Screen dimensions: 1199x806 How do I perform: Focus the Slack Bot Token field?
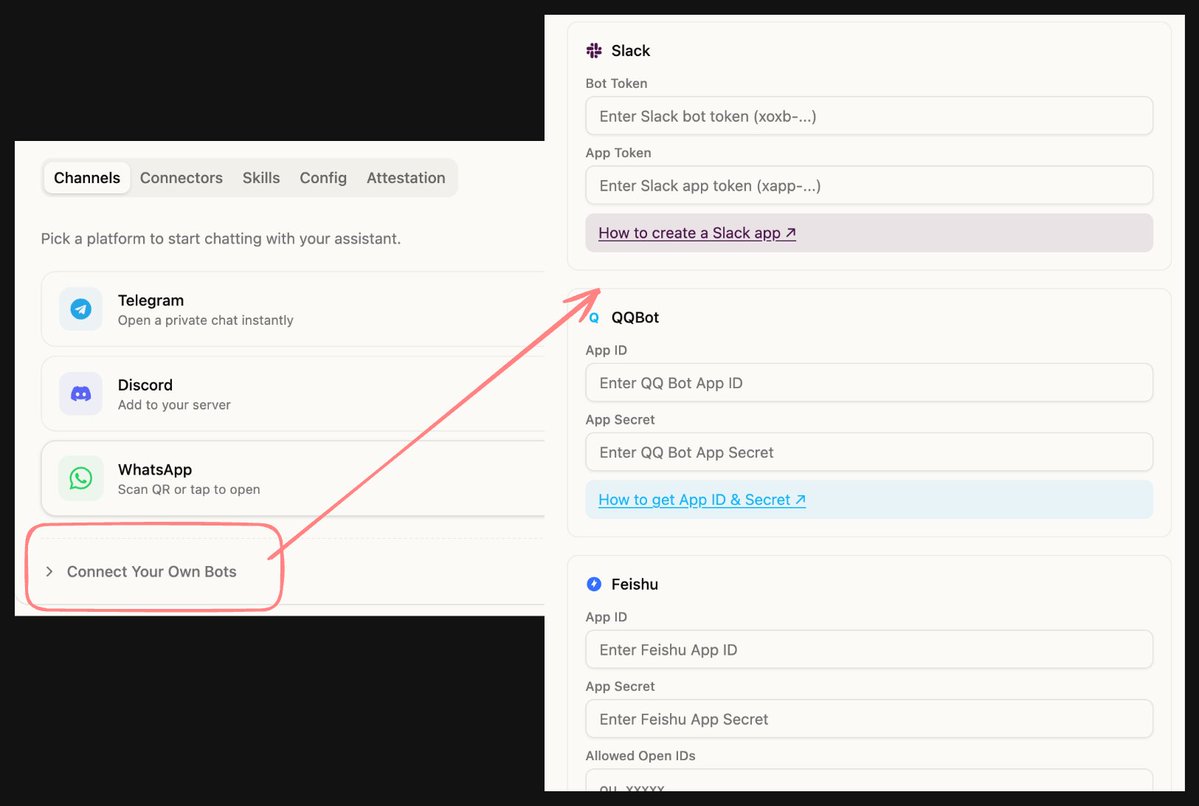(x=869, y=116)
